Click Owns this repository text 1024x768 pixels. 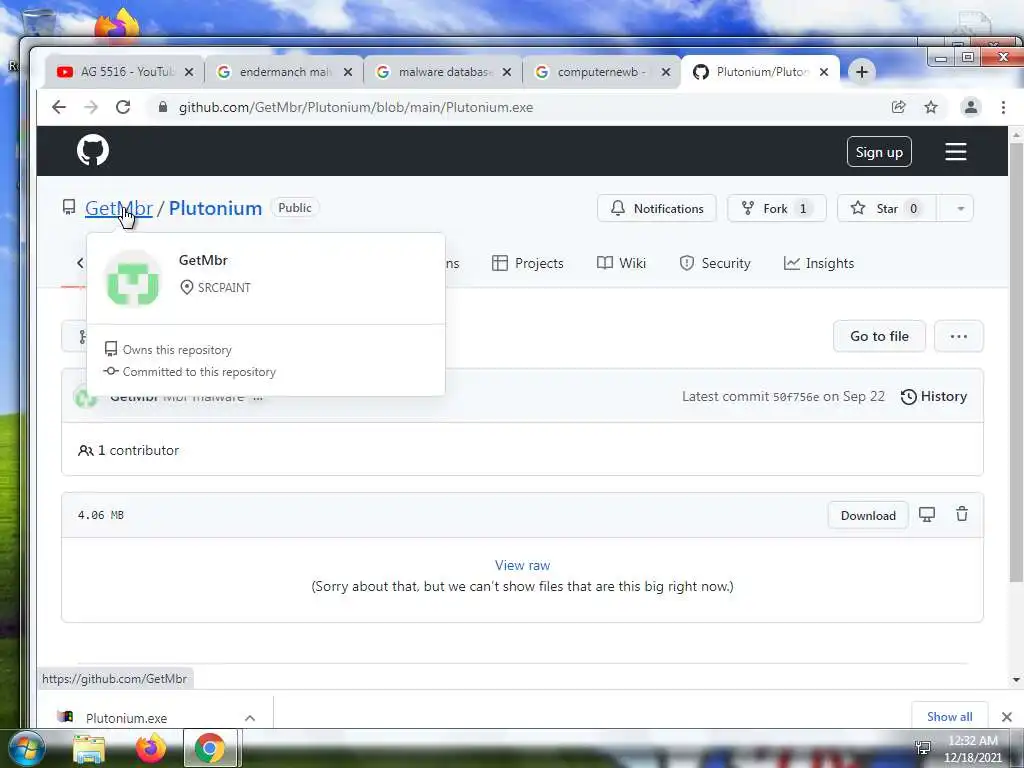(177, 349)
